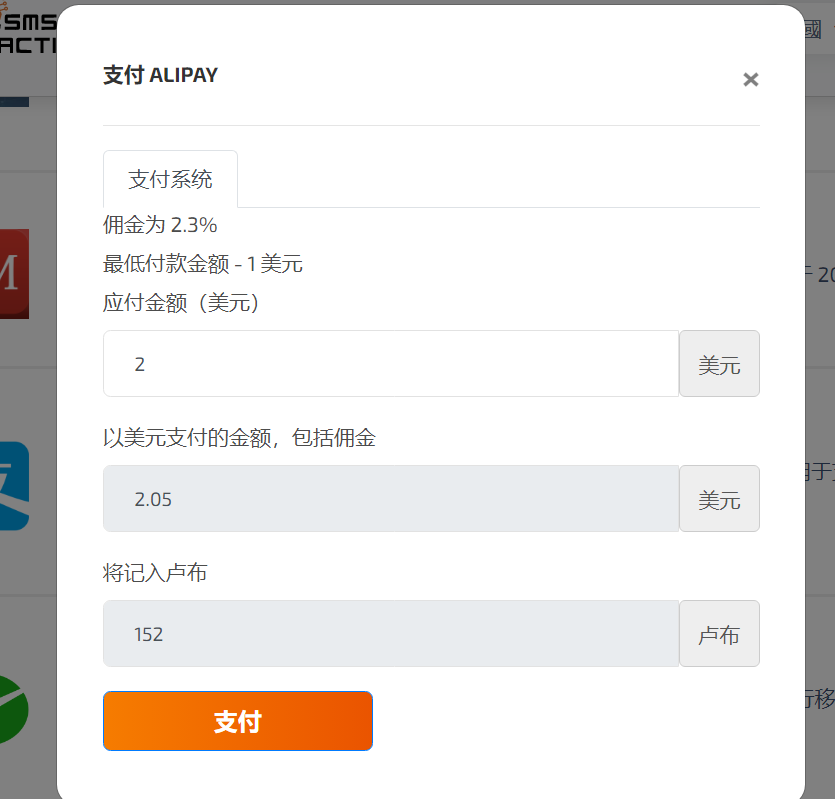Dismiss the payment dialog with the X
The image size is (835, 799).
click(x=751, y=79)
